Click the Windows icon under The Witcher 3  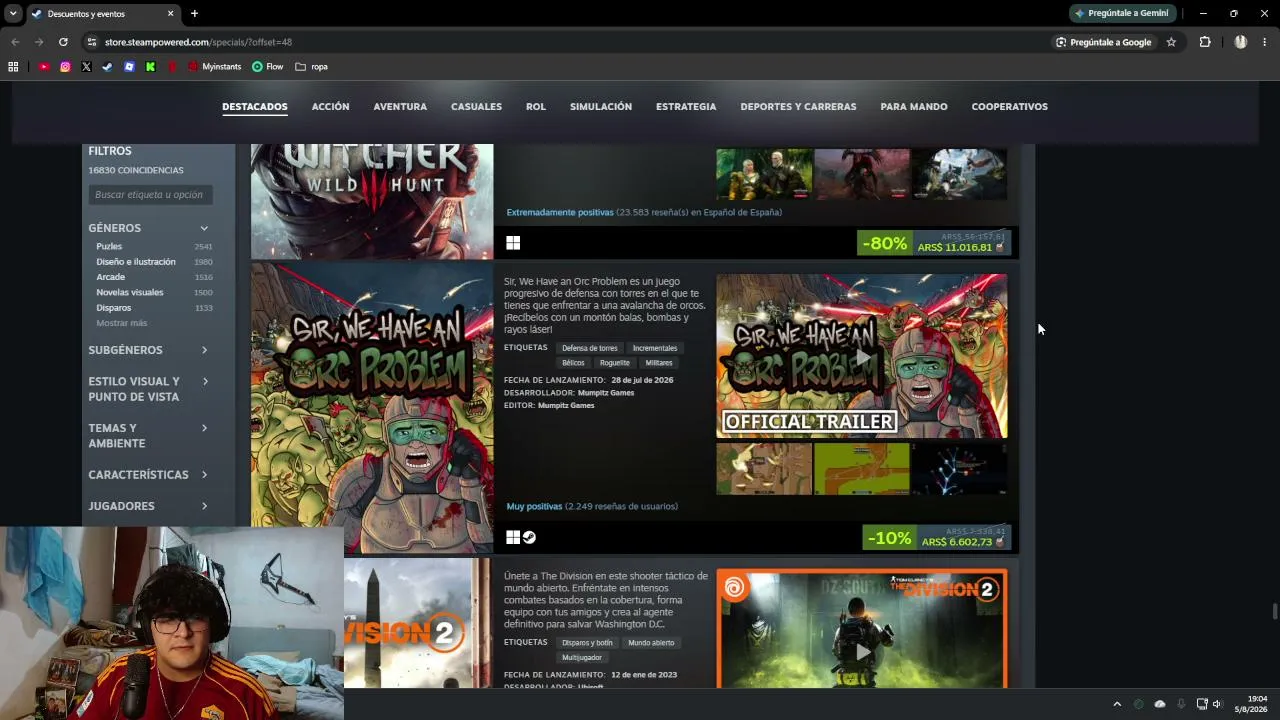pyautogui.click(x=513, y=243)
